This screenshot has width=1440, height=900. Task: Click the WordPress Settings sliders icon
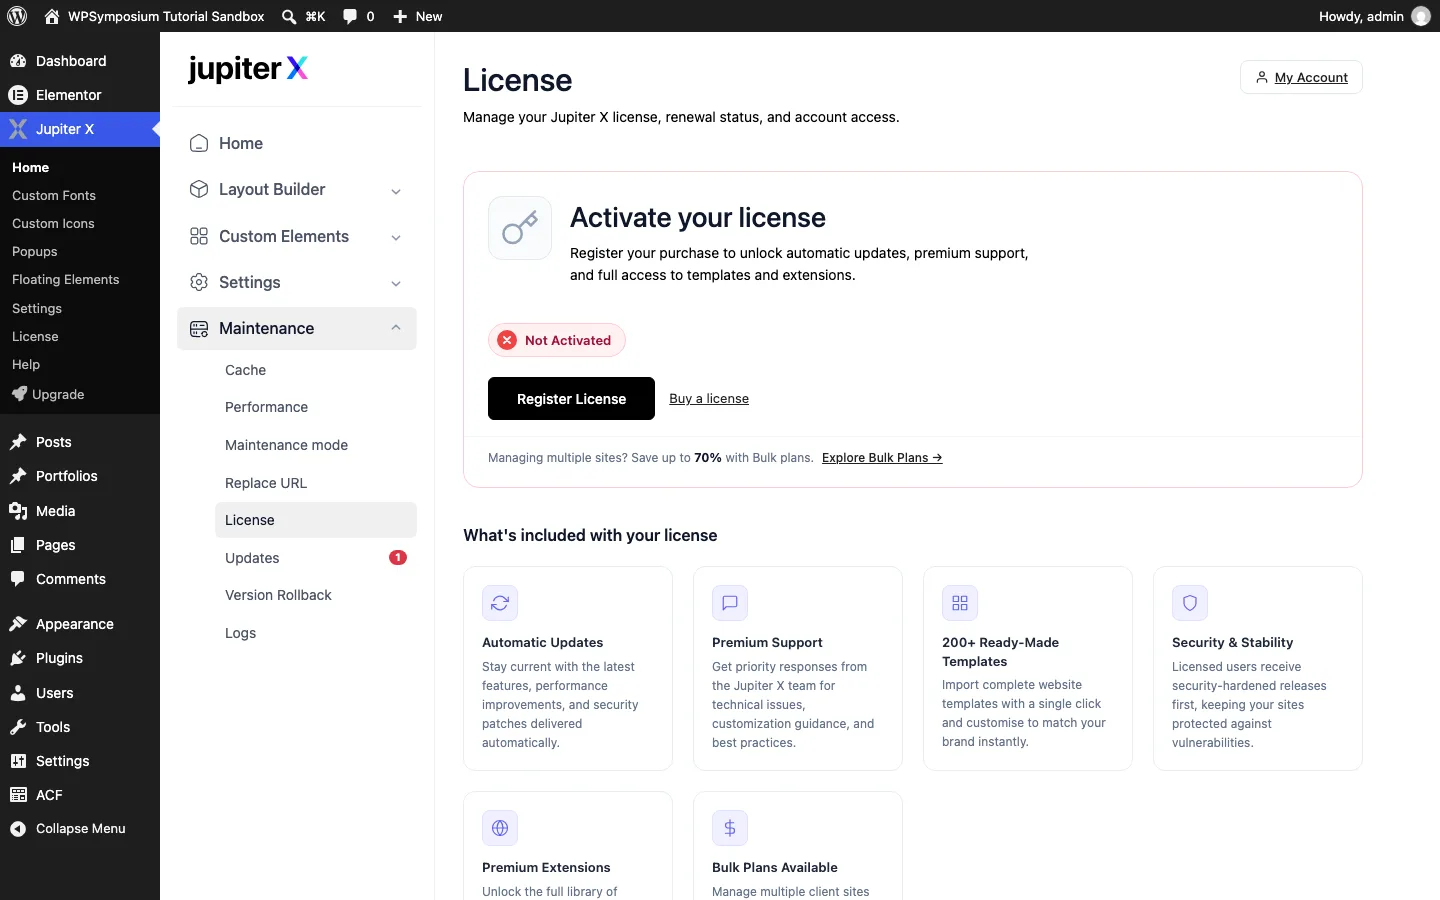click(x=18, y=761)
